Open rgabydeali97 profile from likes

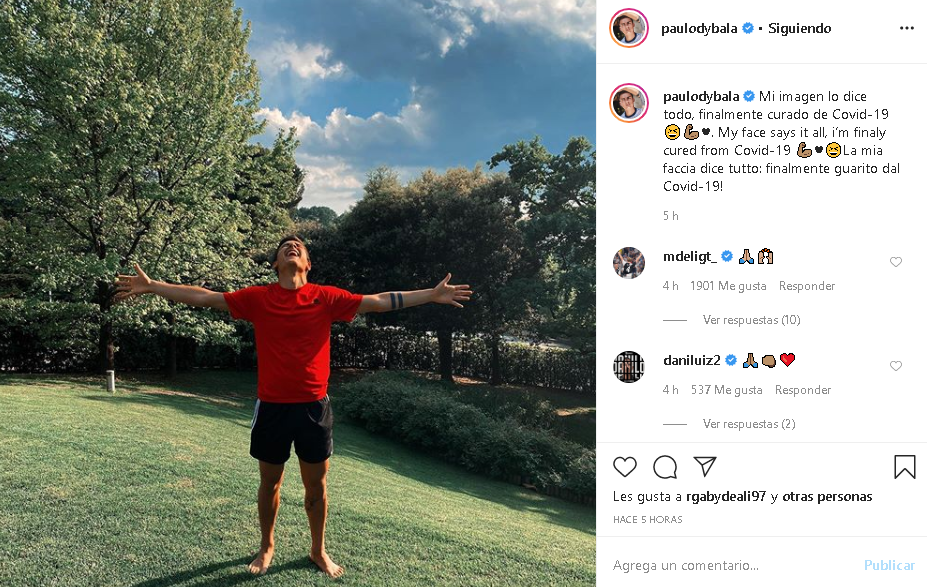[x=725, y=497]
